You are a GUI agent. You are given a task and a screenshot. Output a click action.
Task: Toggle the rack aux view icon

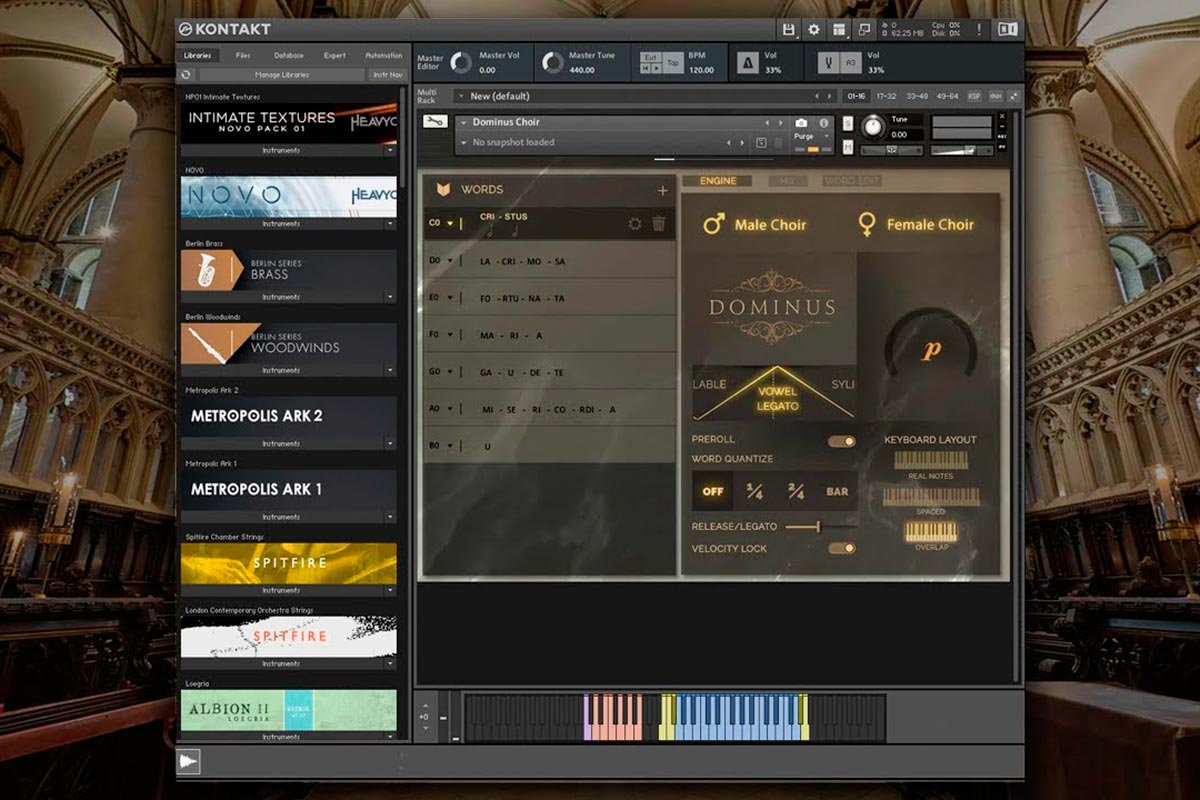pyautogui.click(x=995, y=96)
